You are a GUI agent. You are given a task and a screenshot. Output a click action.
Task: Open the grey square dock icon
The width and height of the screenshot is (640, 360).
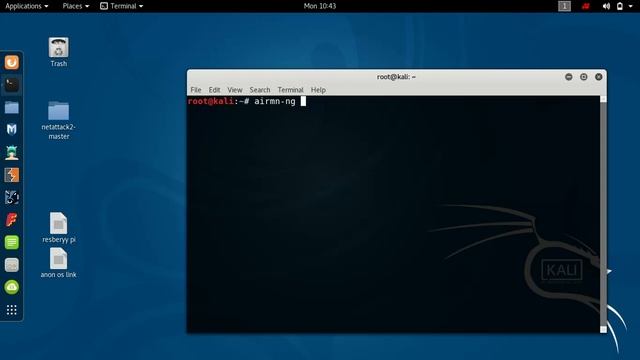pyautogui.click(x=12, y=265)
